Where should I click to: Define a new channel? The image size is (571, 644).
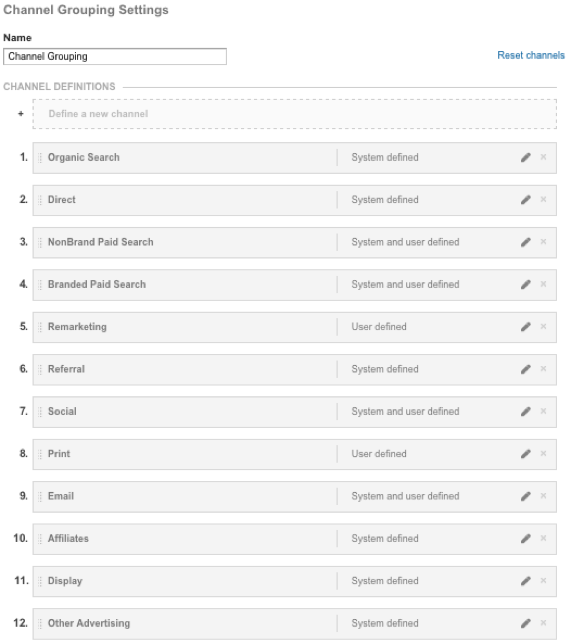(295, 114)
